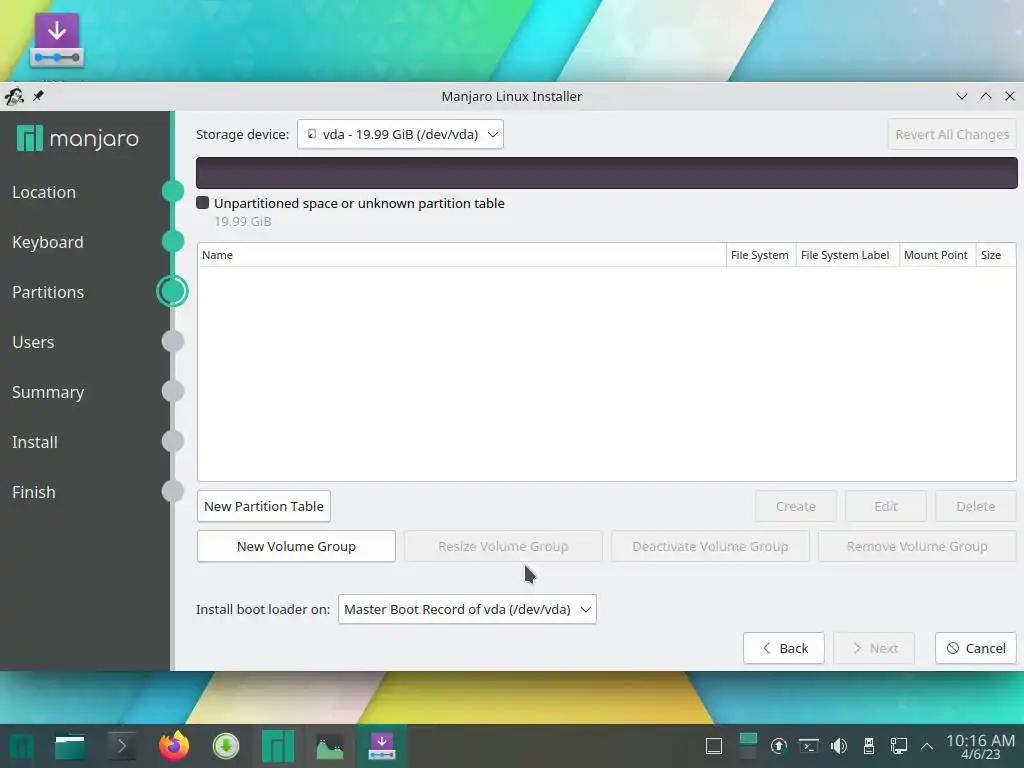Click the '19.99 GiB' size text
Screen dimensions: 1024x768
point(243,221)
